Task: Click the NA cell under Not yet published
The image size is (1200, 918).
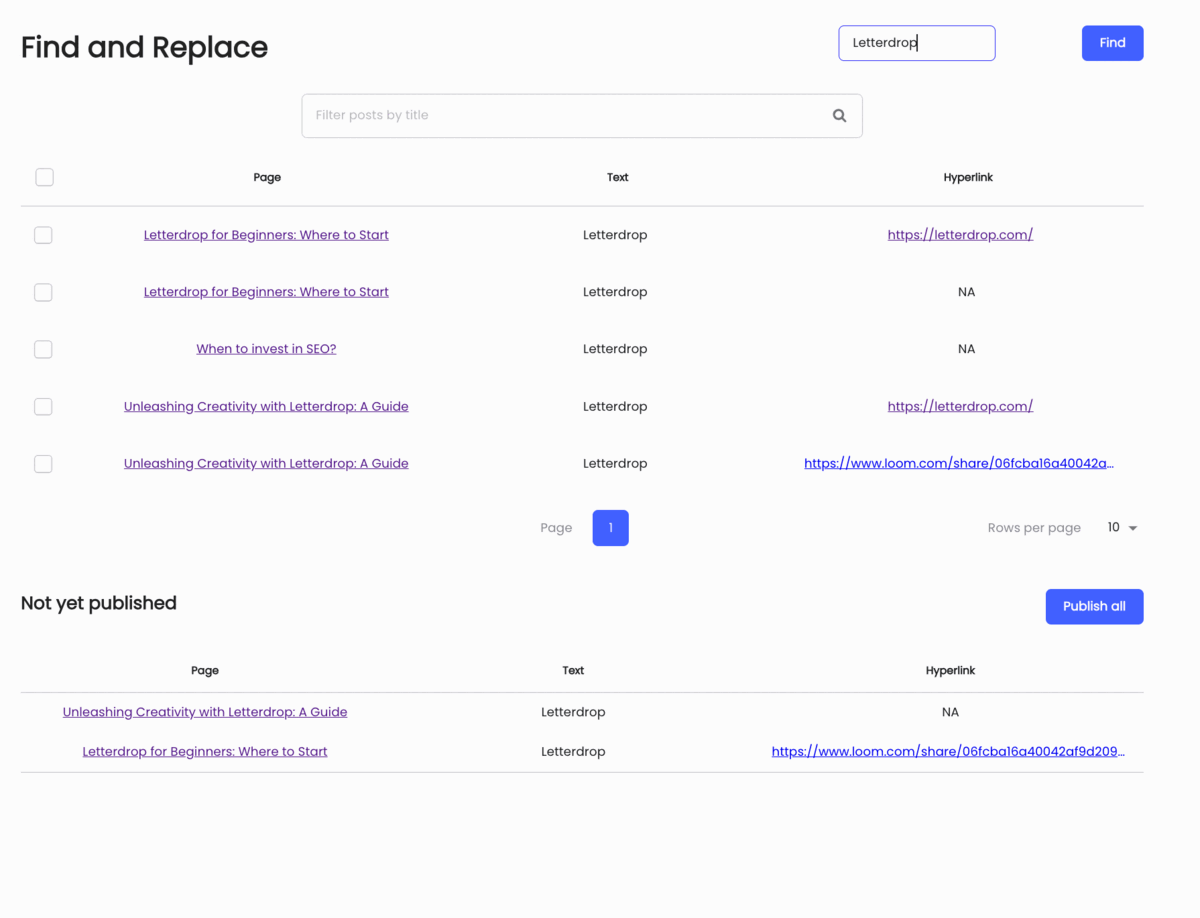Action: (950, 712)
